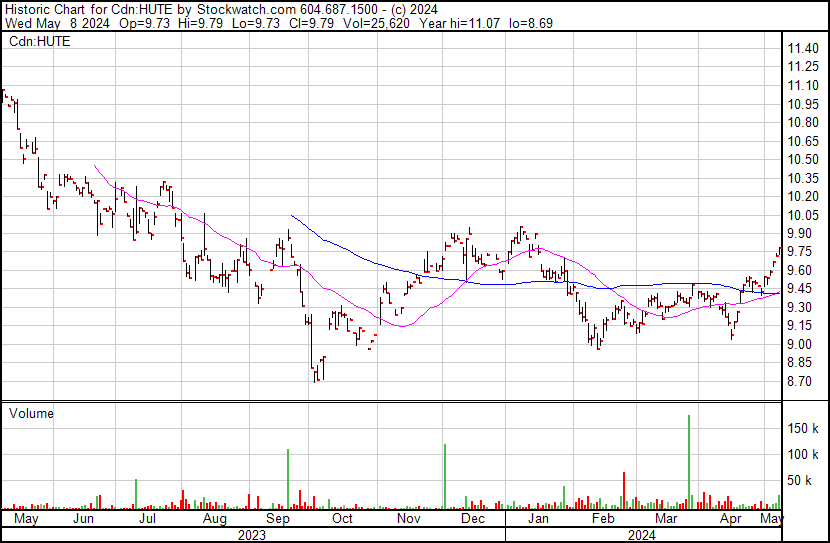Click the 'Historic Chart for Cdn:HUTE' title text

[x=88, y=10]
